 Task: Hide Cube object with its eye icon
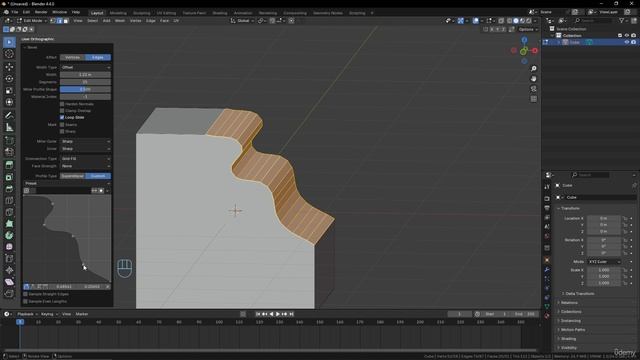[x=627, y=42]
